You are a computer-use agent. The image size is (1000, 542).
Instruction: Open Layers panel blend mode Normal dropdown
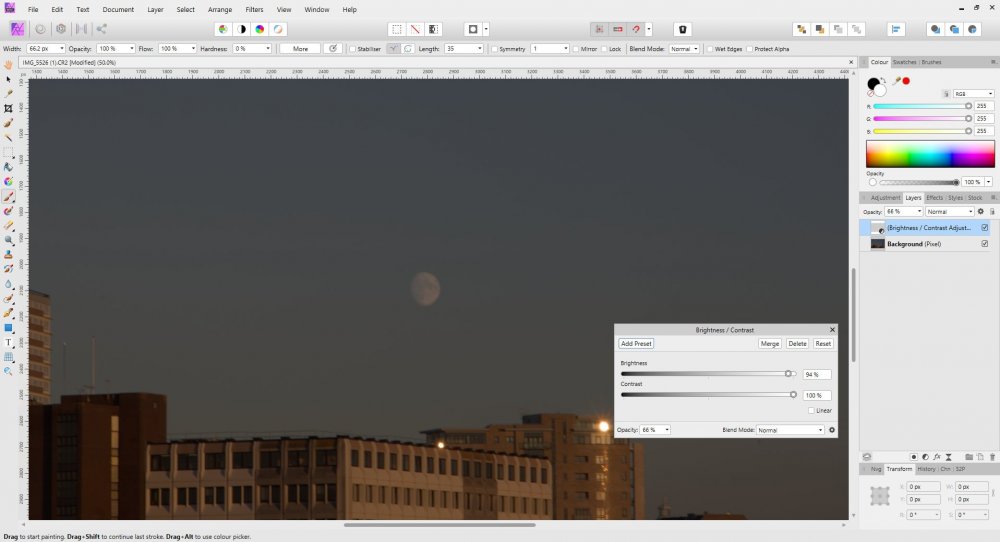click(950, 211)
